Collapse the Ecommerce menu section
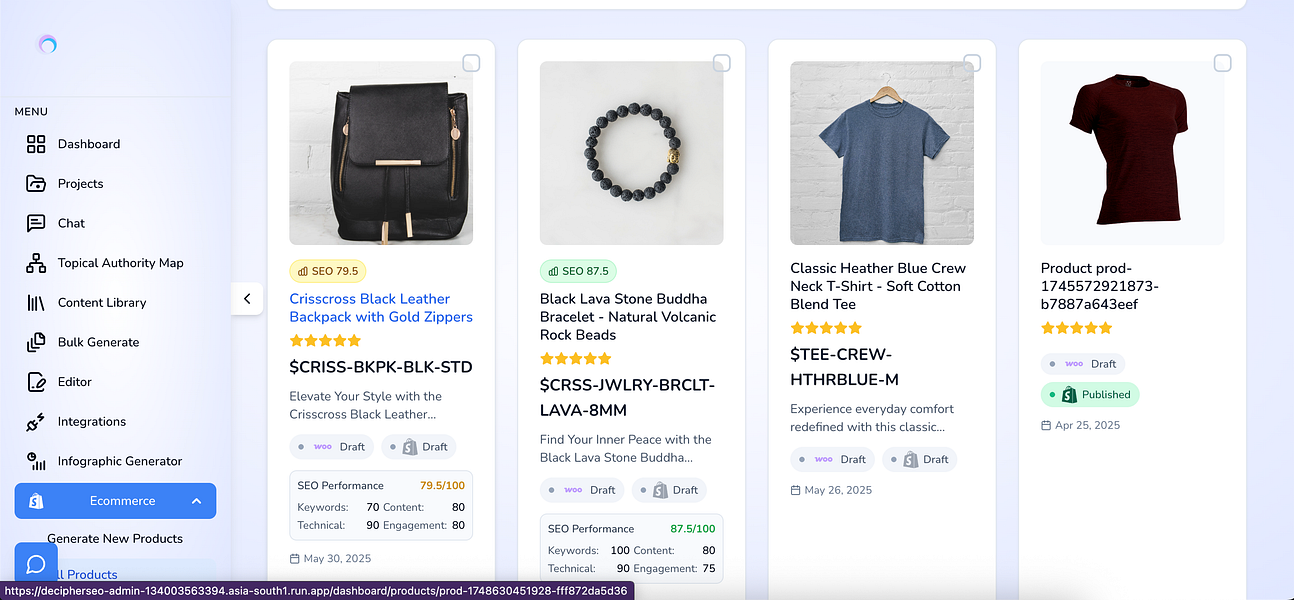Viewport: 1294px width, 600px height. (196, 501)
